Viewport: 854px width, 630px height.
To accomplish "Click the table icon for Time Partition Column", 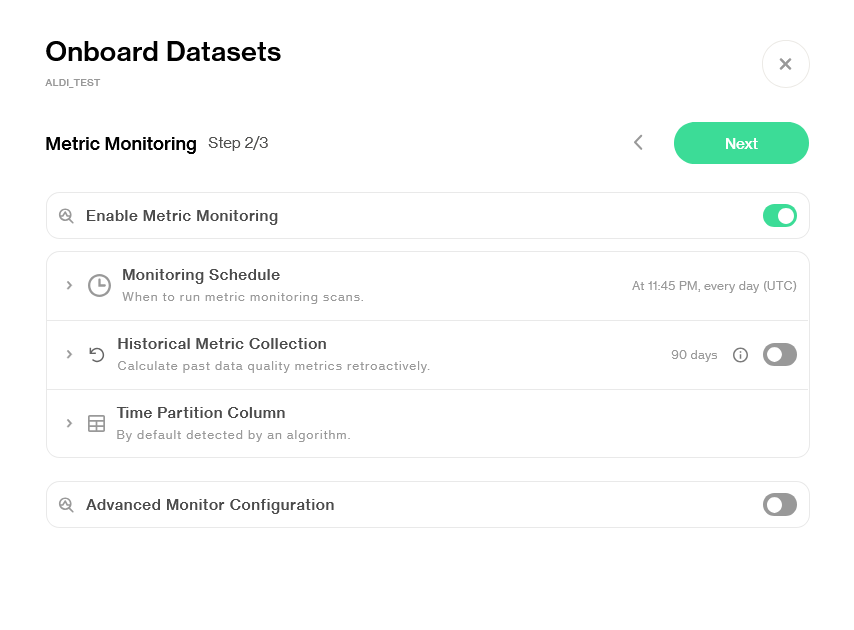I will pyautogui.click(x=96, y=423).
